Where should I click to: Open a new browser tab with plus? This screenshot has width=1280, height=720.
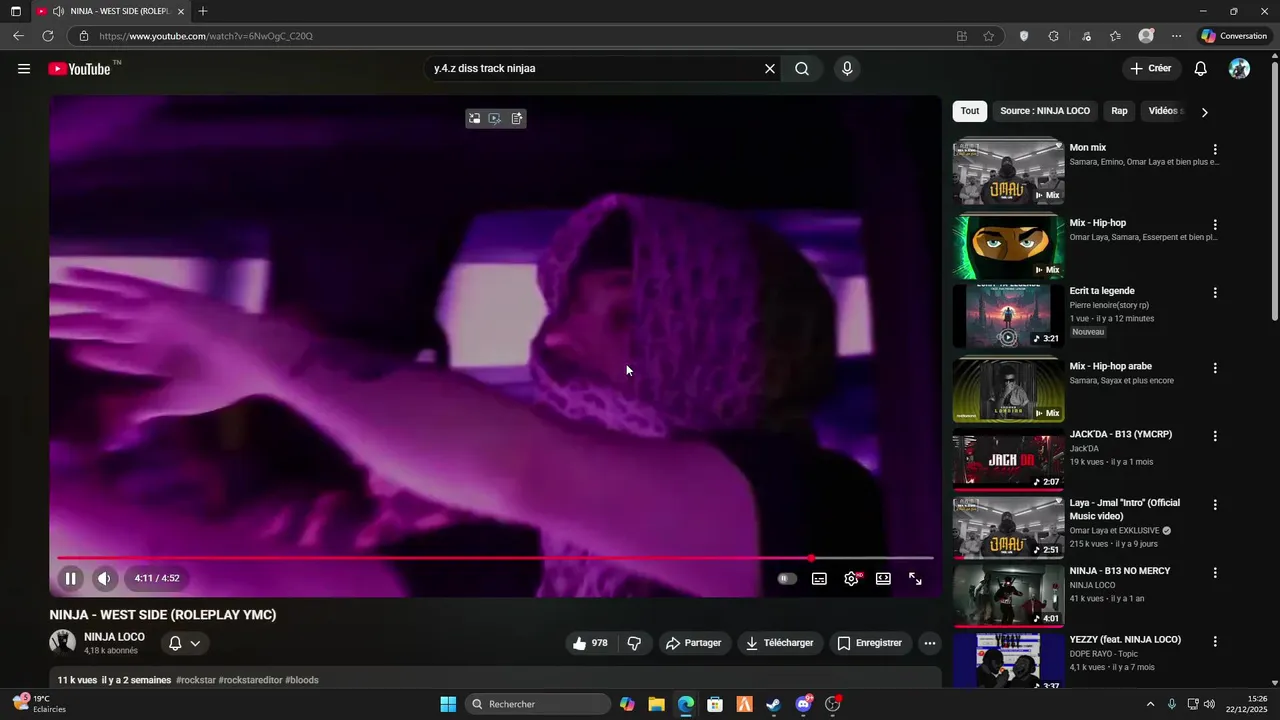(x=203, y=11)
